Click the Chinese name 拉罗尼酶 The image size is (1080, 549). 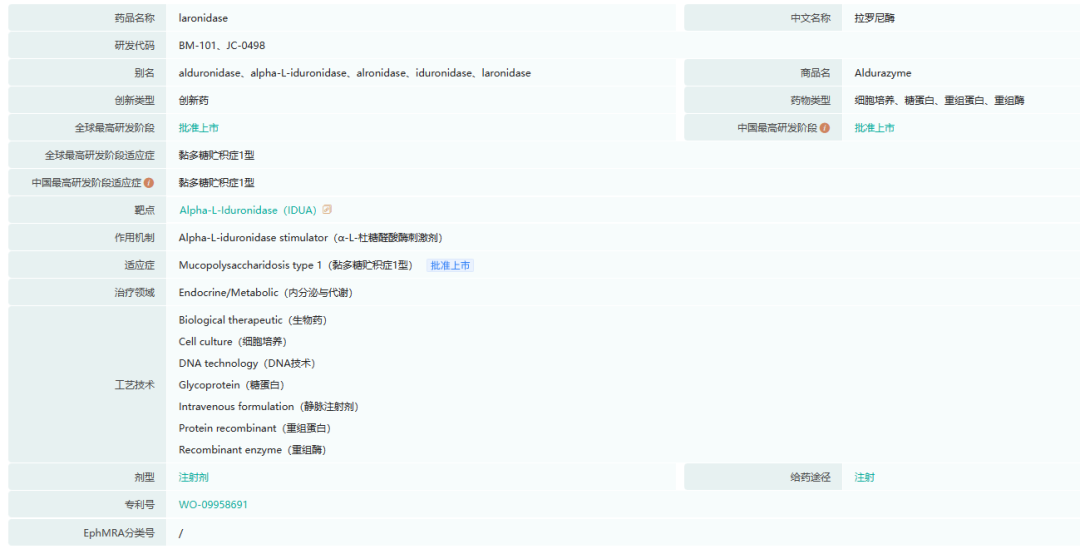point(874,18)
